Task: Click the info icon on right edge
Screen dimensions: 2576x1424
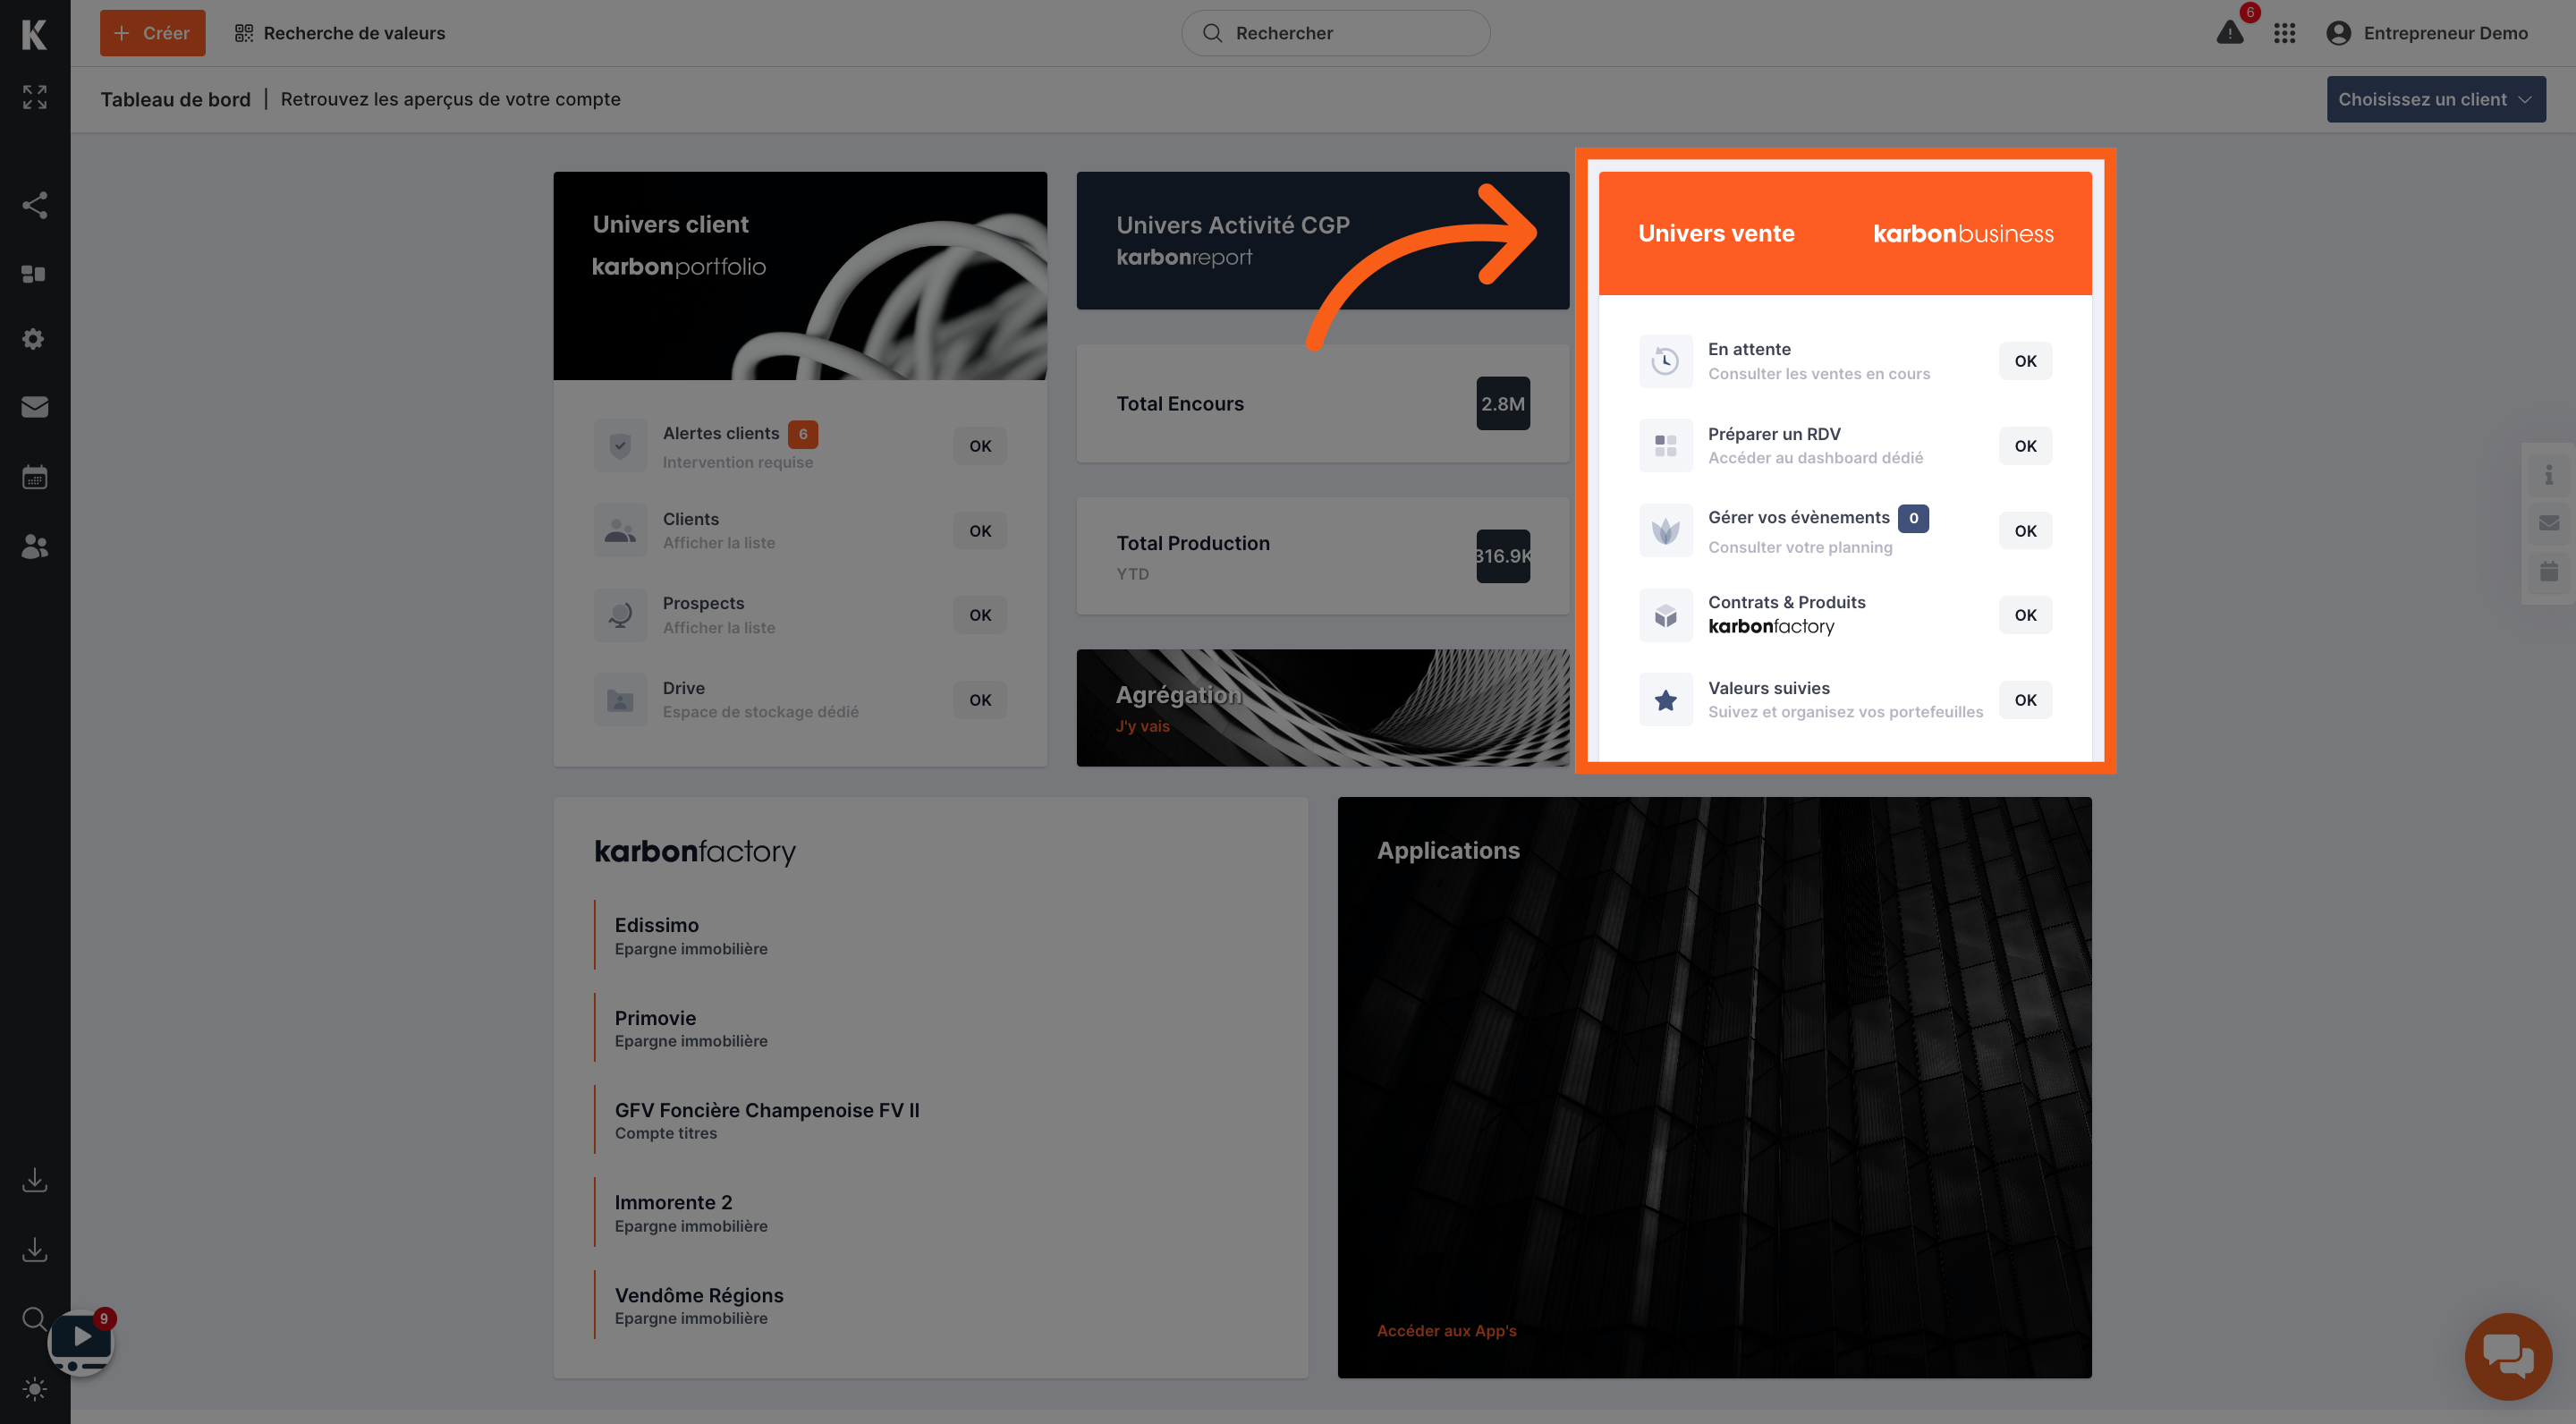Action: (x=2549, y=475)
